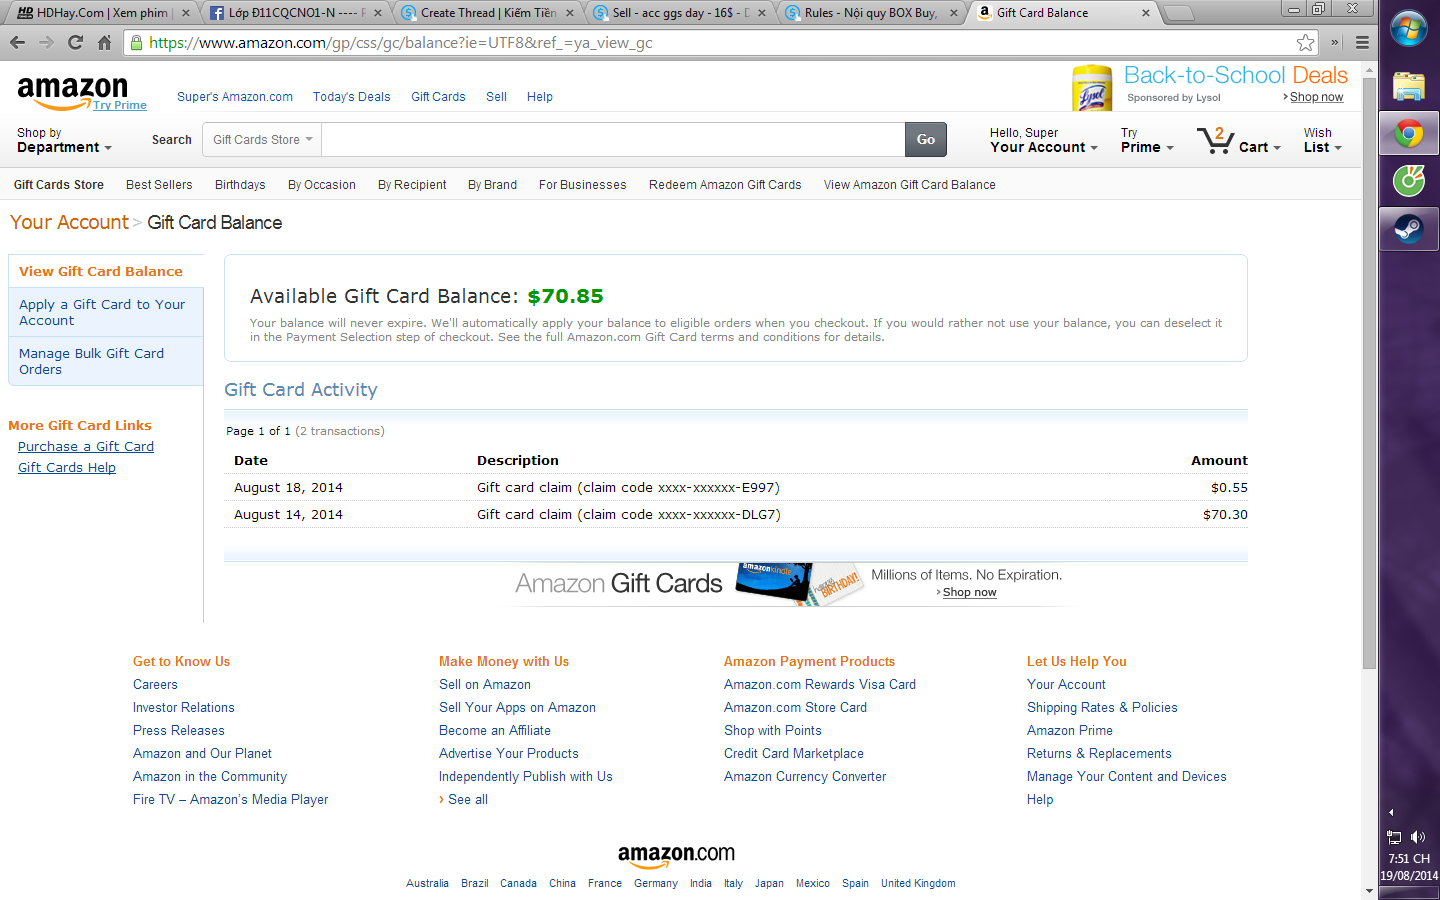The image size is (1440, 900).
Task: Select By Occasion in the nav bar
Action: coord(322,185)
